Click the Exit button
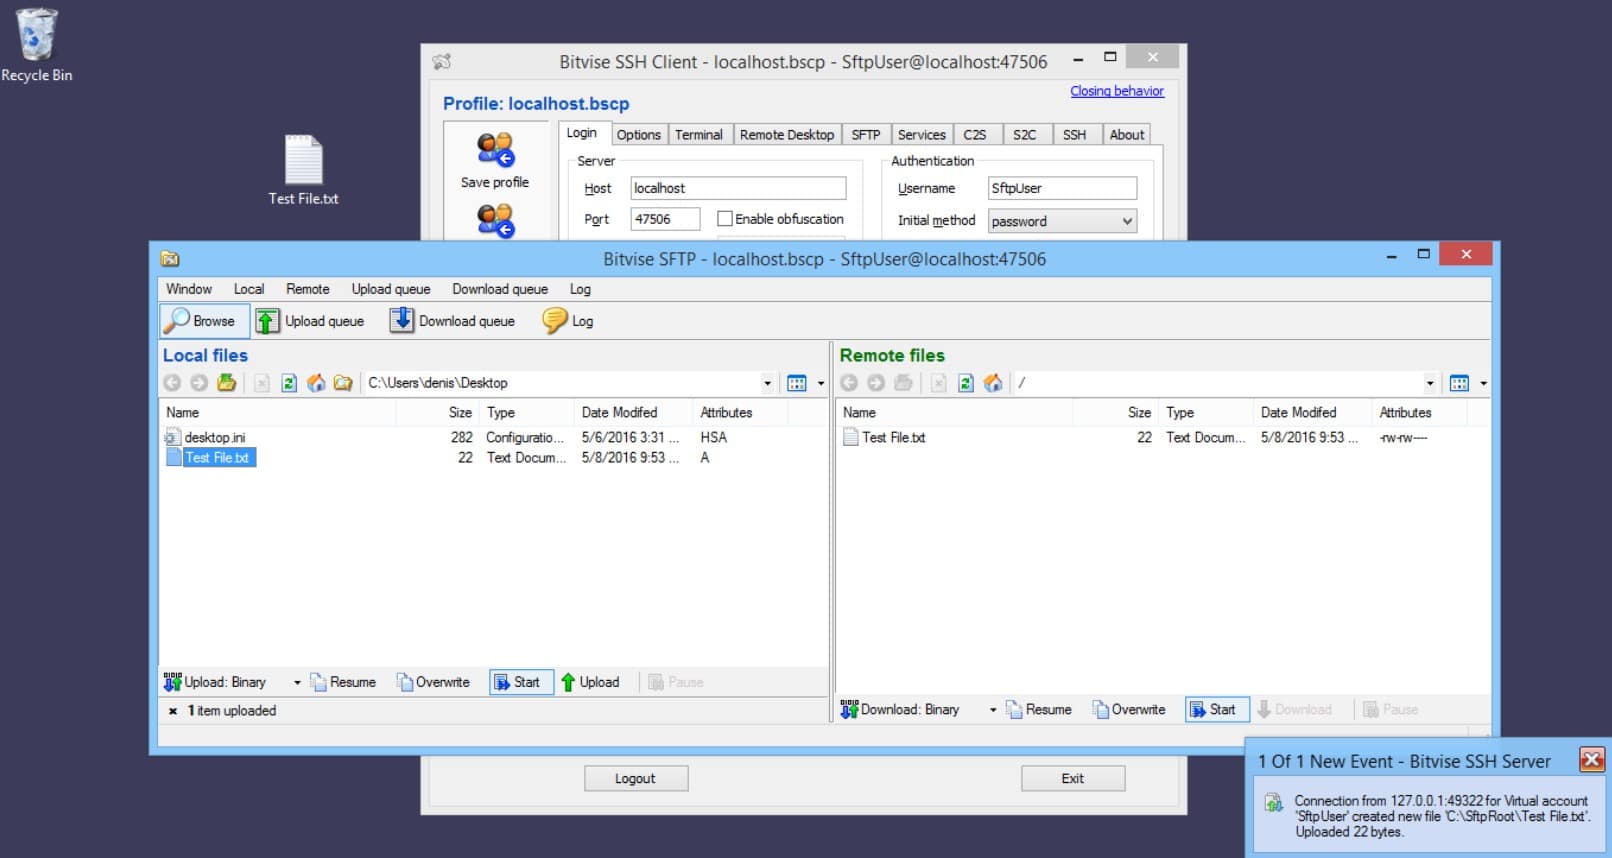 pyautogui.click(x=1073, y=778)
